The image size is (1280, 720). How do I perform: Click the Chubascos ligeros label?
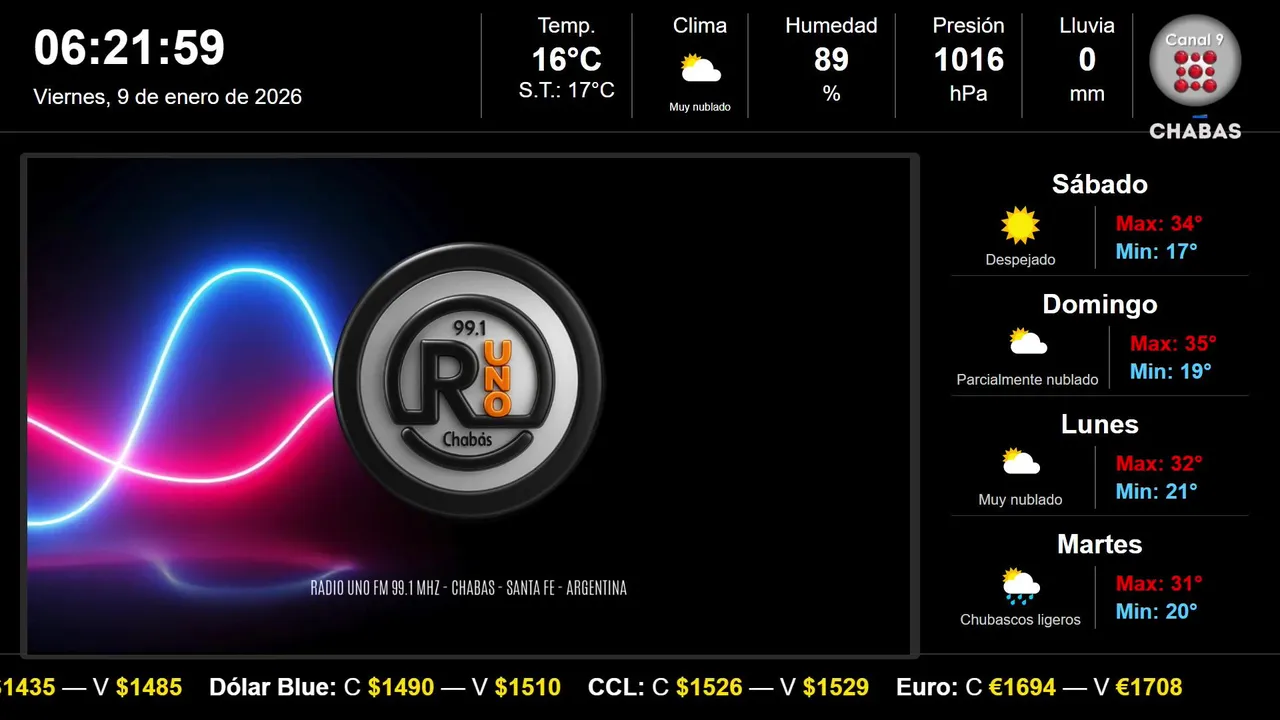pyautogui.click(x=1020, y=620)
